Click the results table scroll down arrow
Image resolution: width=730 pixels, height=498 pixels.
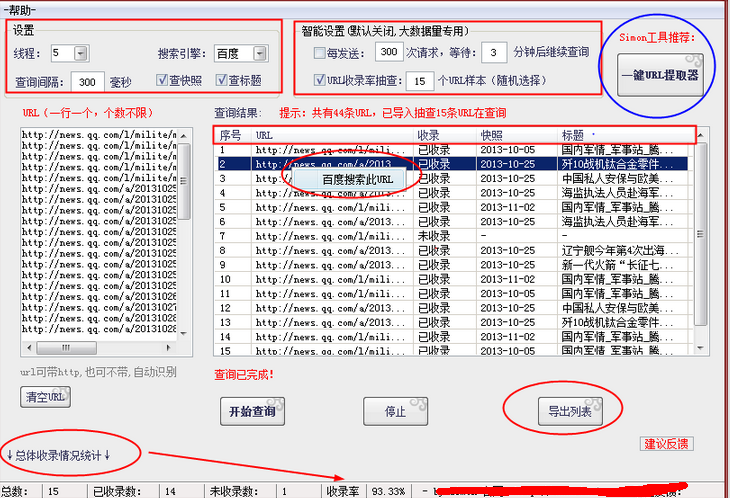(700, 348)
